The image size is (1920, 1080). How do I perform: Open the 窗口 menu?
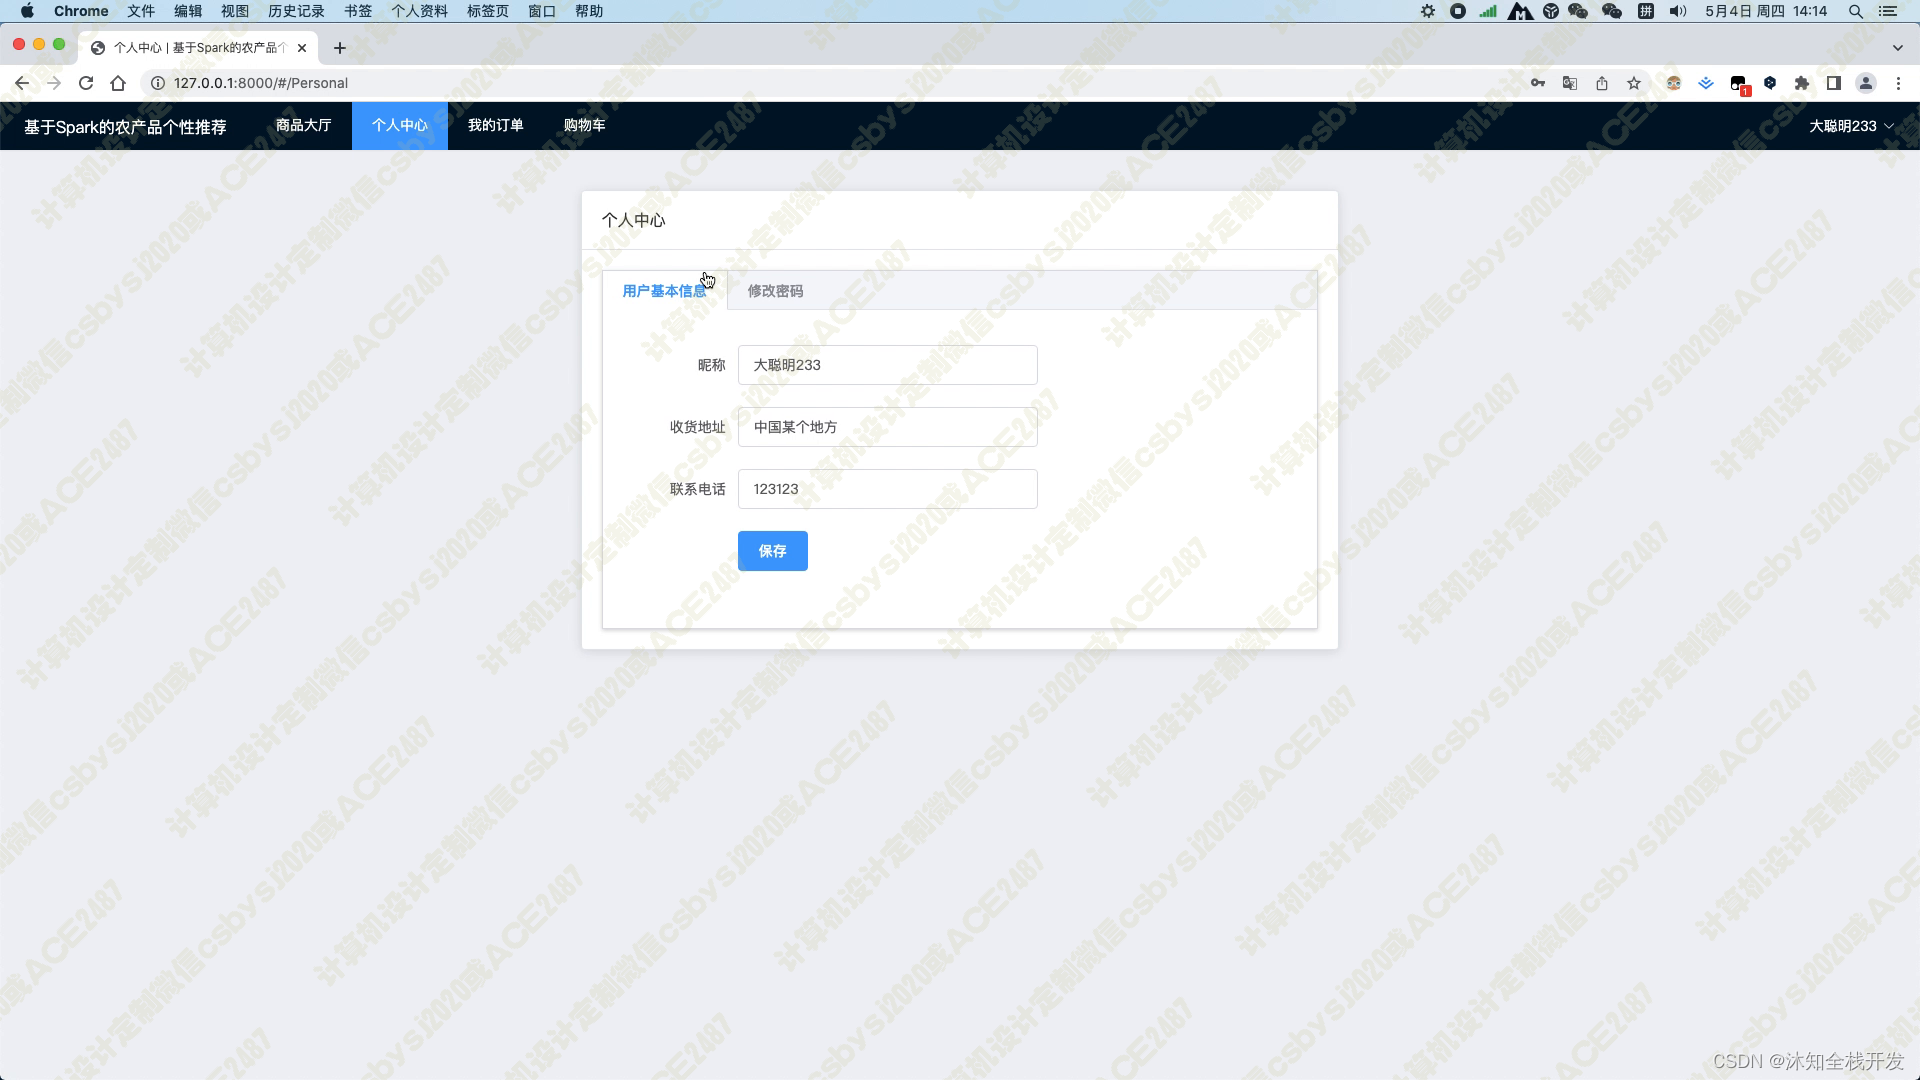coord(542,11)
